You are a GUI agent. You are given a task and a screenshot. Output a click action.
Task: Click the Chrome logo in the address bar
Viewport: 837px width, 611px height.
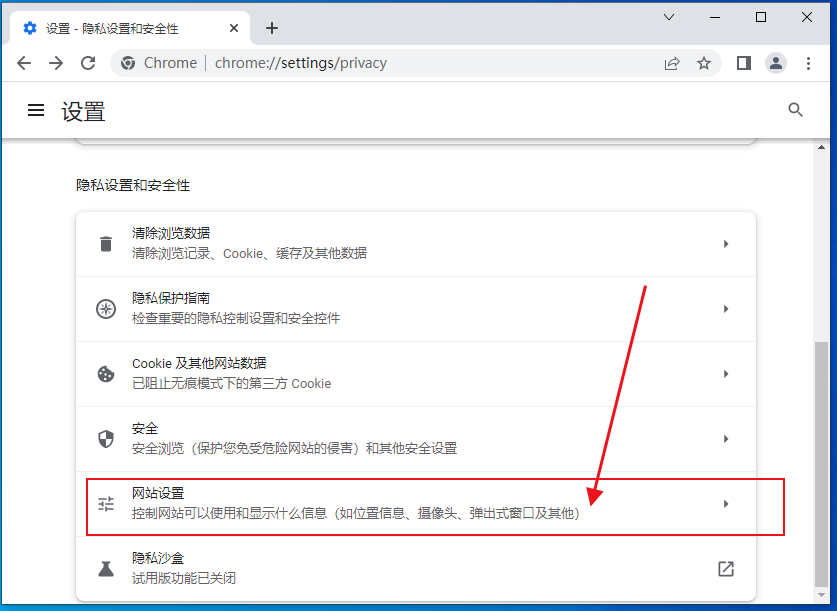coord(128,63)
